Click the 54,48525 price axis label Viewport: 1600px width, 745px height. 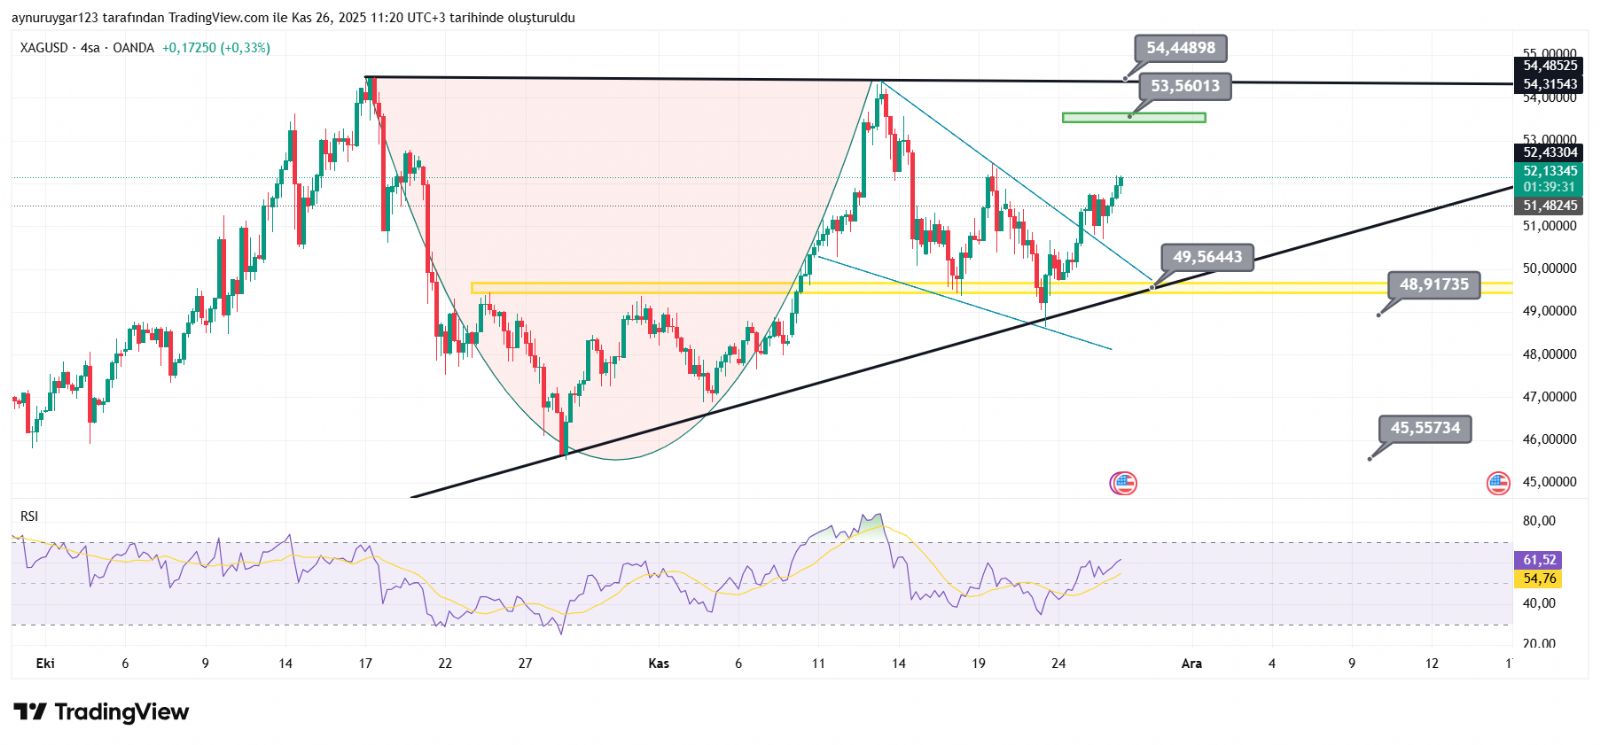pyautogui.click(x=1549, y=66)
